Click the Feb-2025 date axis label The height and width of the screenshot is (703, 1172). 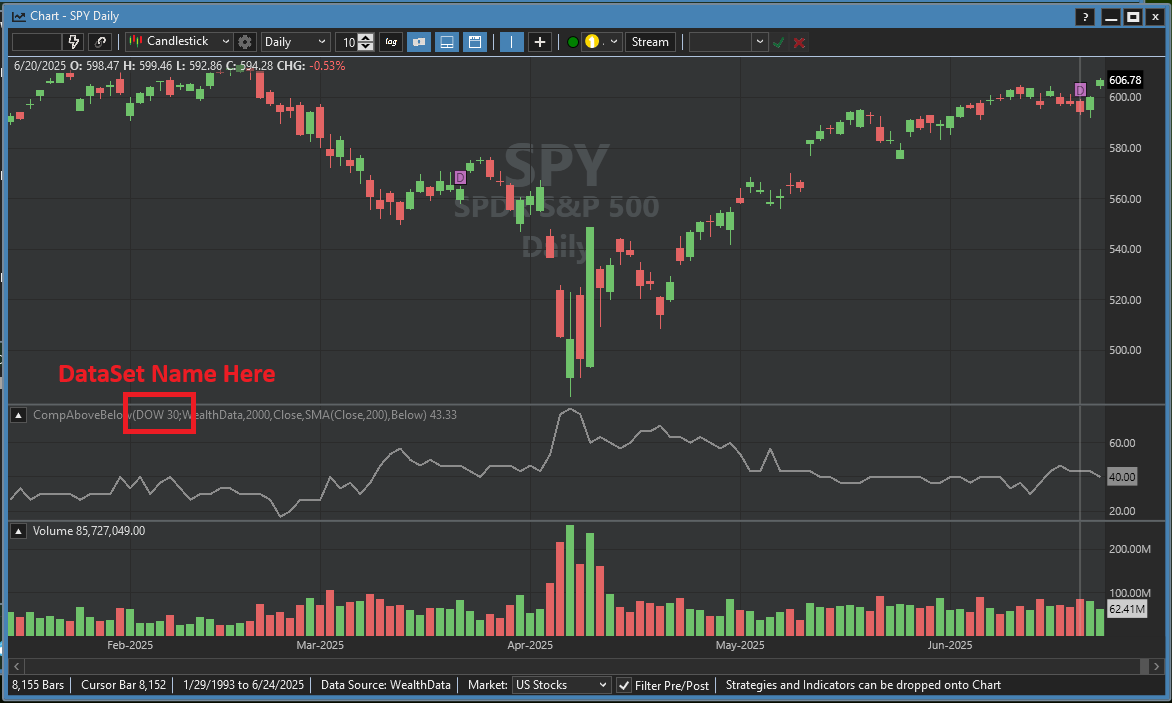pyautogui.click(x=130, y=645)
